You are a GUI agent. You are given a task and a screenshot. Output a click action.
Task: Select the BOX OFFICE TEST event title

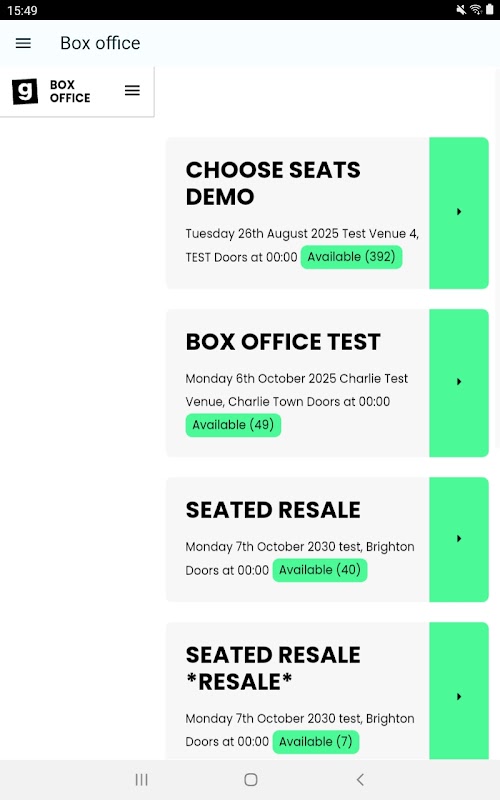coord(283,342)
